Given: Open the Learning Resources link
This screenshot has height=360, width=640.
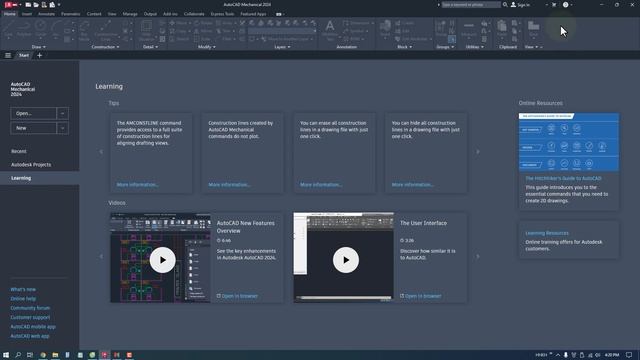Looking at the screenshot, I should pos(547,233).
